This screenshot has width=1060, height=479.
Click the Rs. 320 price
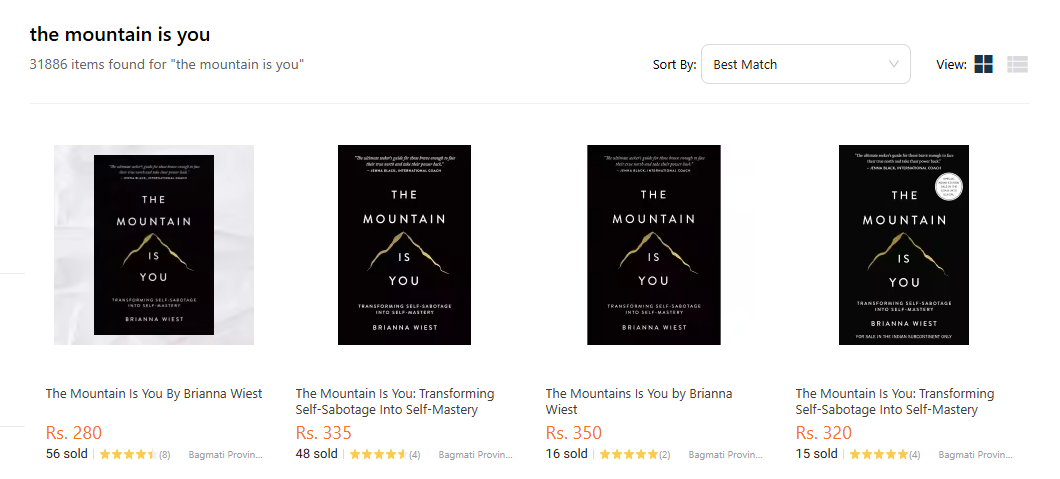pyautogui.click(x=824, y=433)
